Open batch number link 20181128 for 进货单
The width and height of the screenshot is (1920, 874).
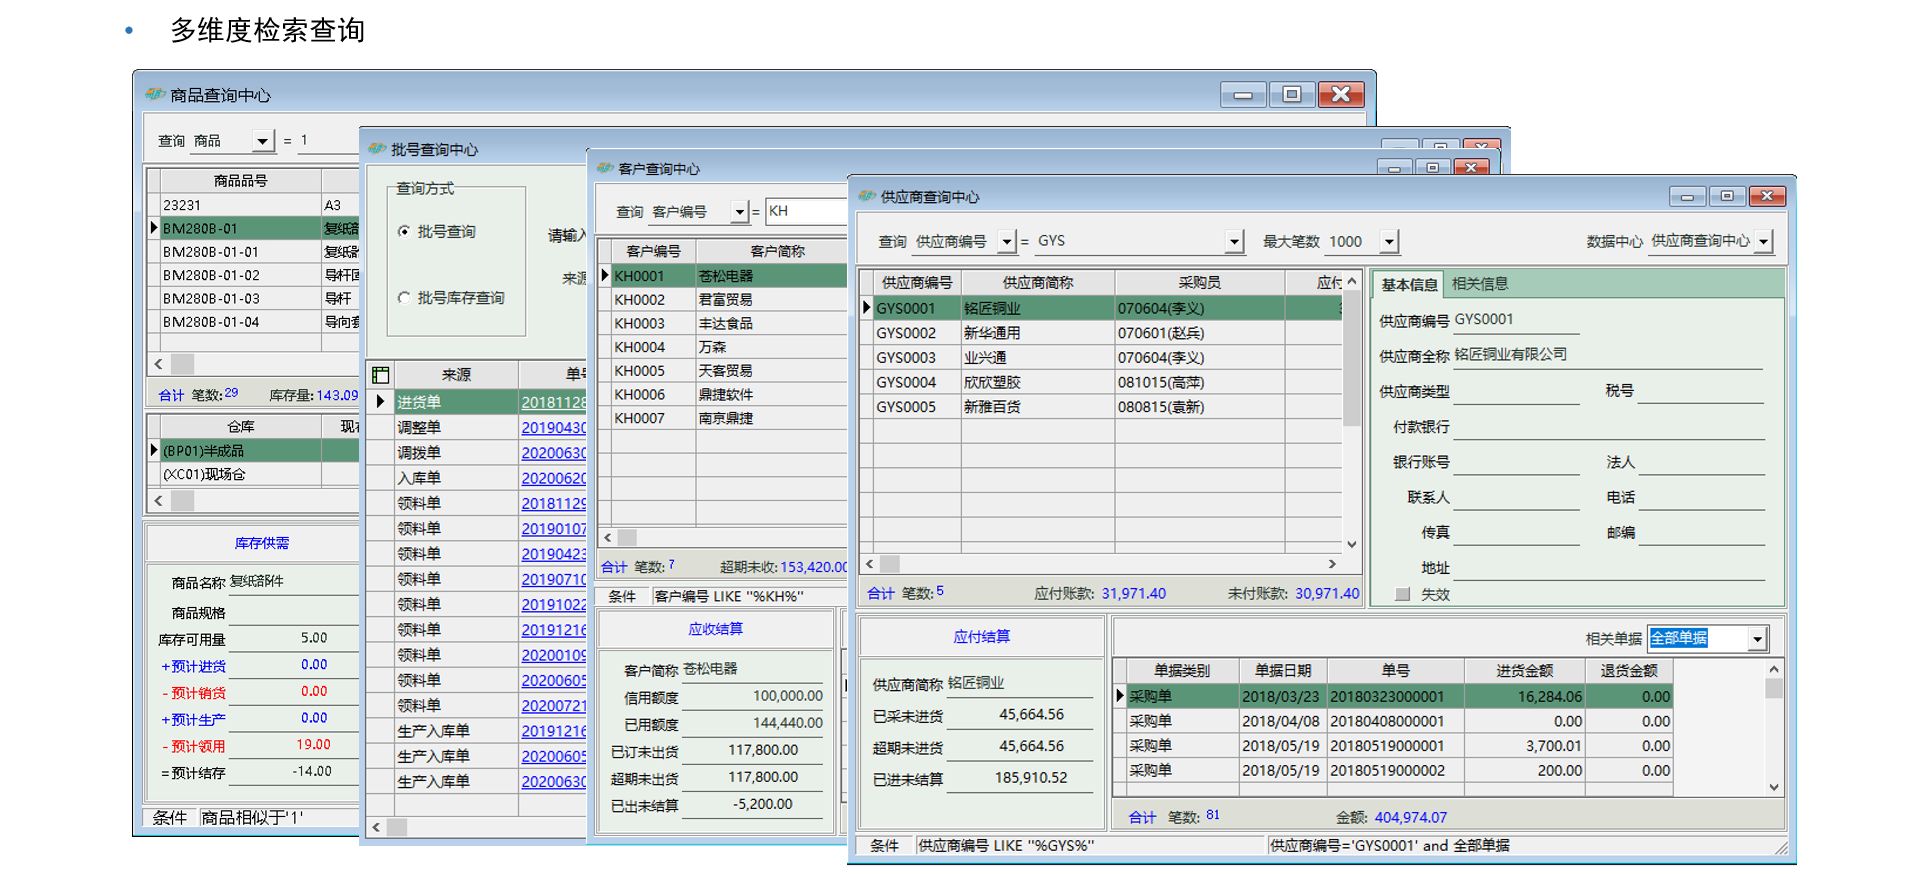(x=553, y=402)
